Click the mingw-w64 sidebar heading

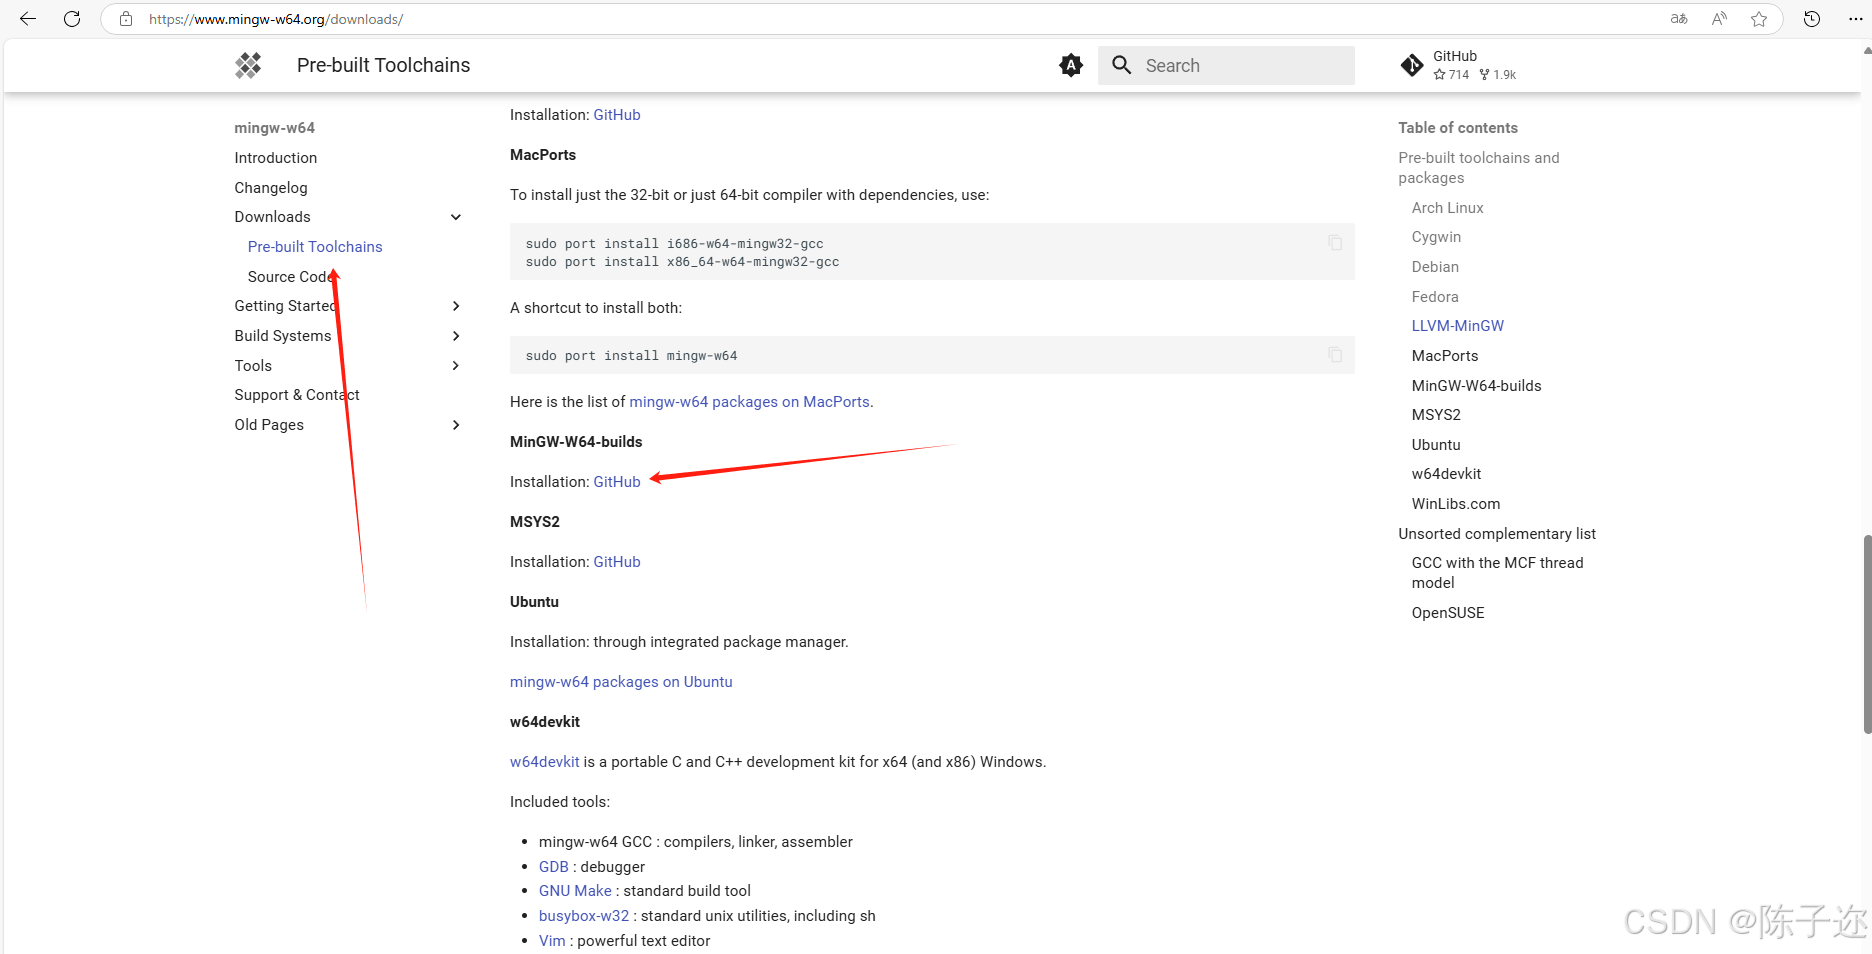tap(274, 128)
